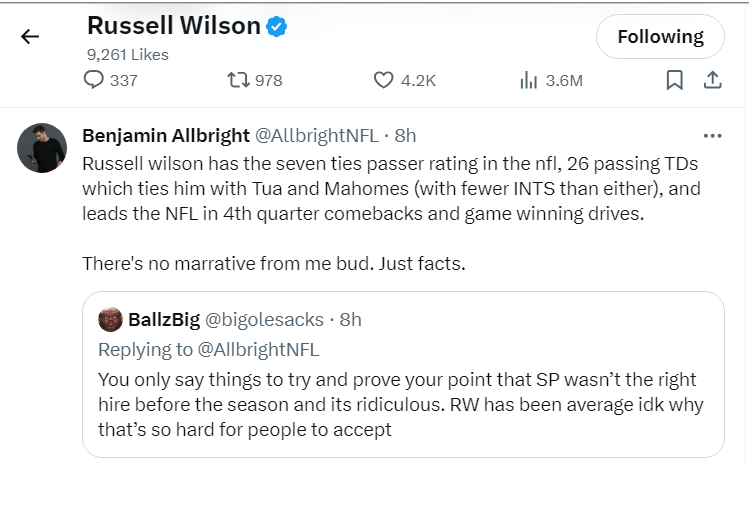The width and height of the screenshot is (750, 505).
Task: Open the three-dot more options menu
Action: tap(712, 135)
